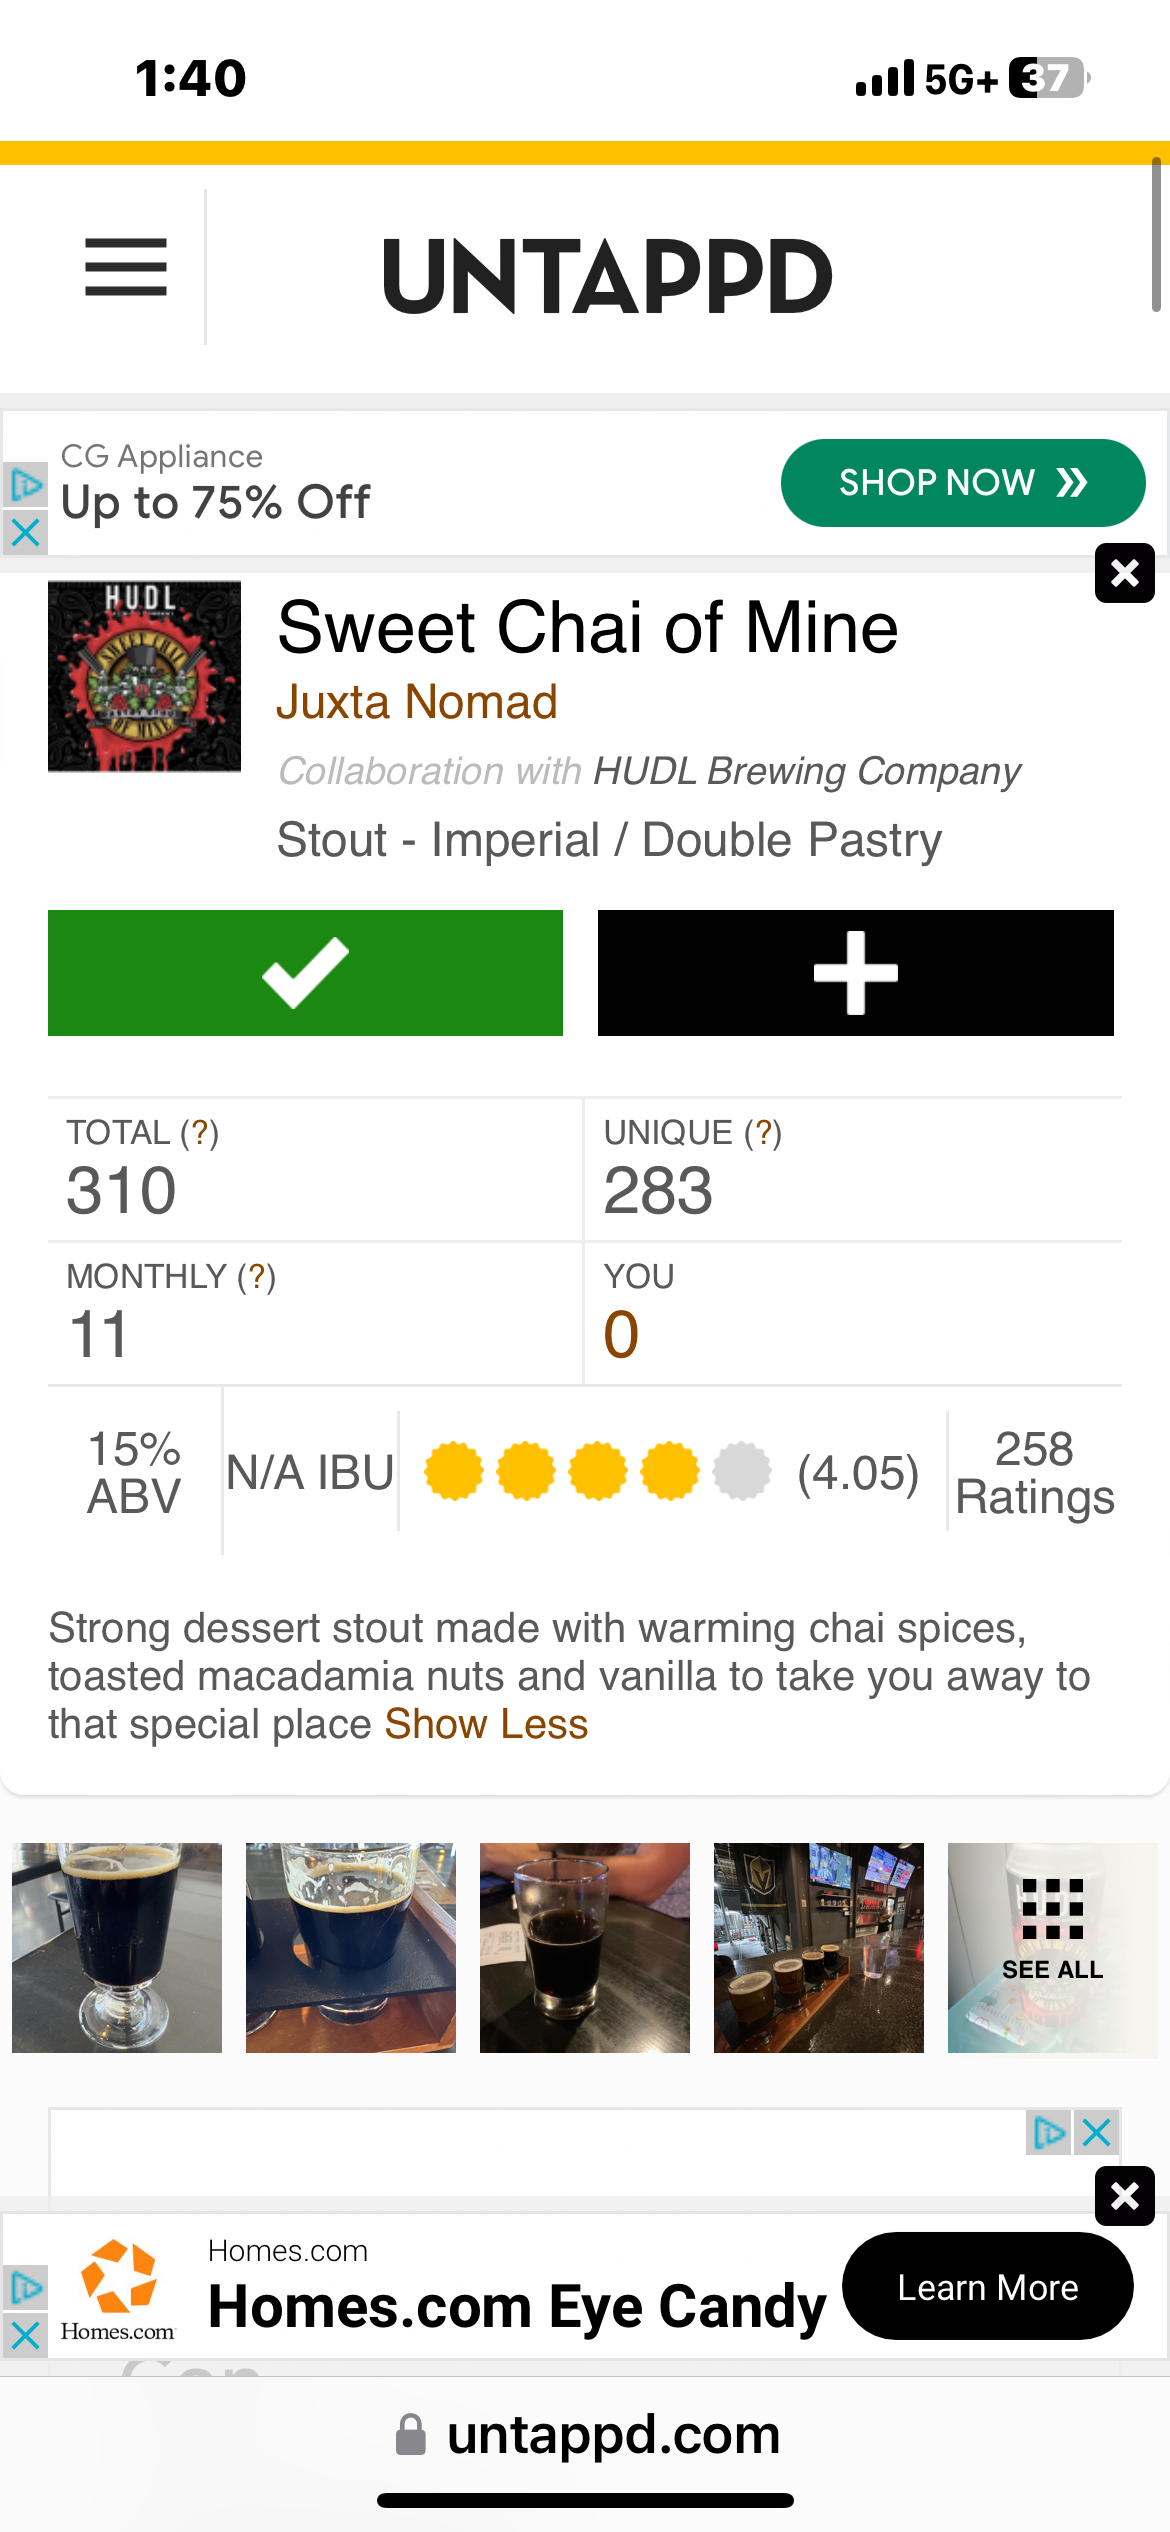Tap the question mark next to MONTHLY
1170x2532 pixels.
(x=257, y=1277)
